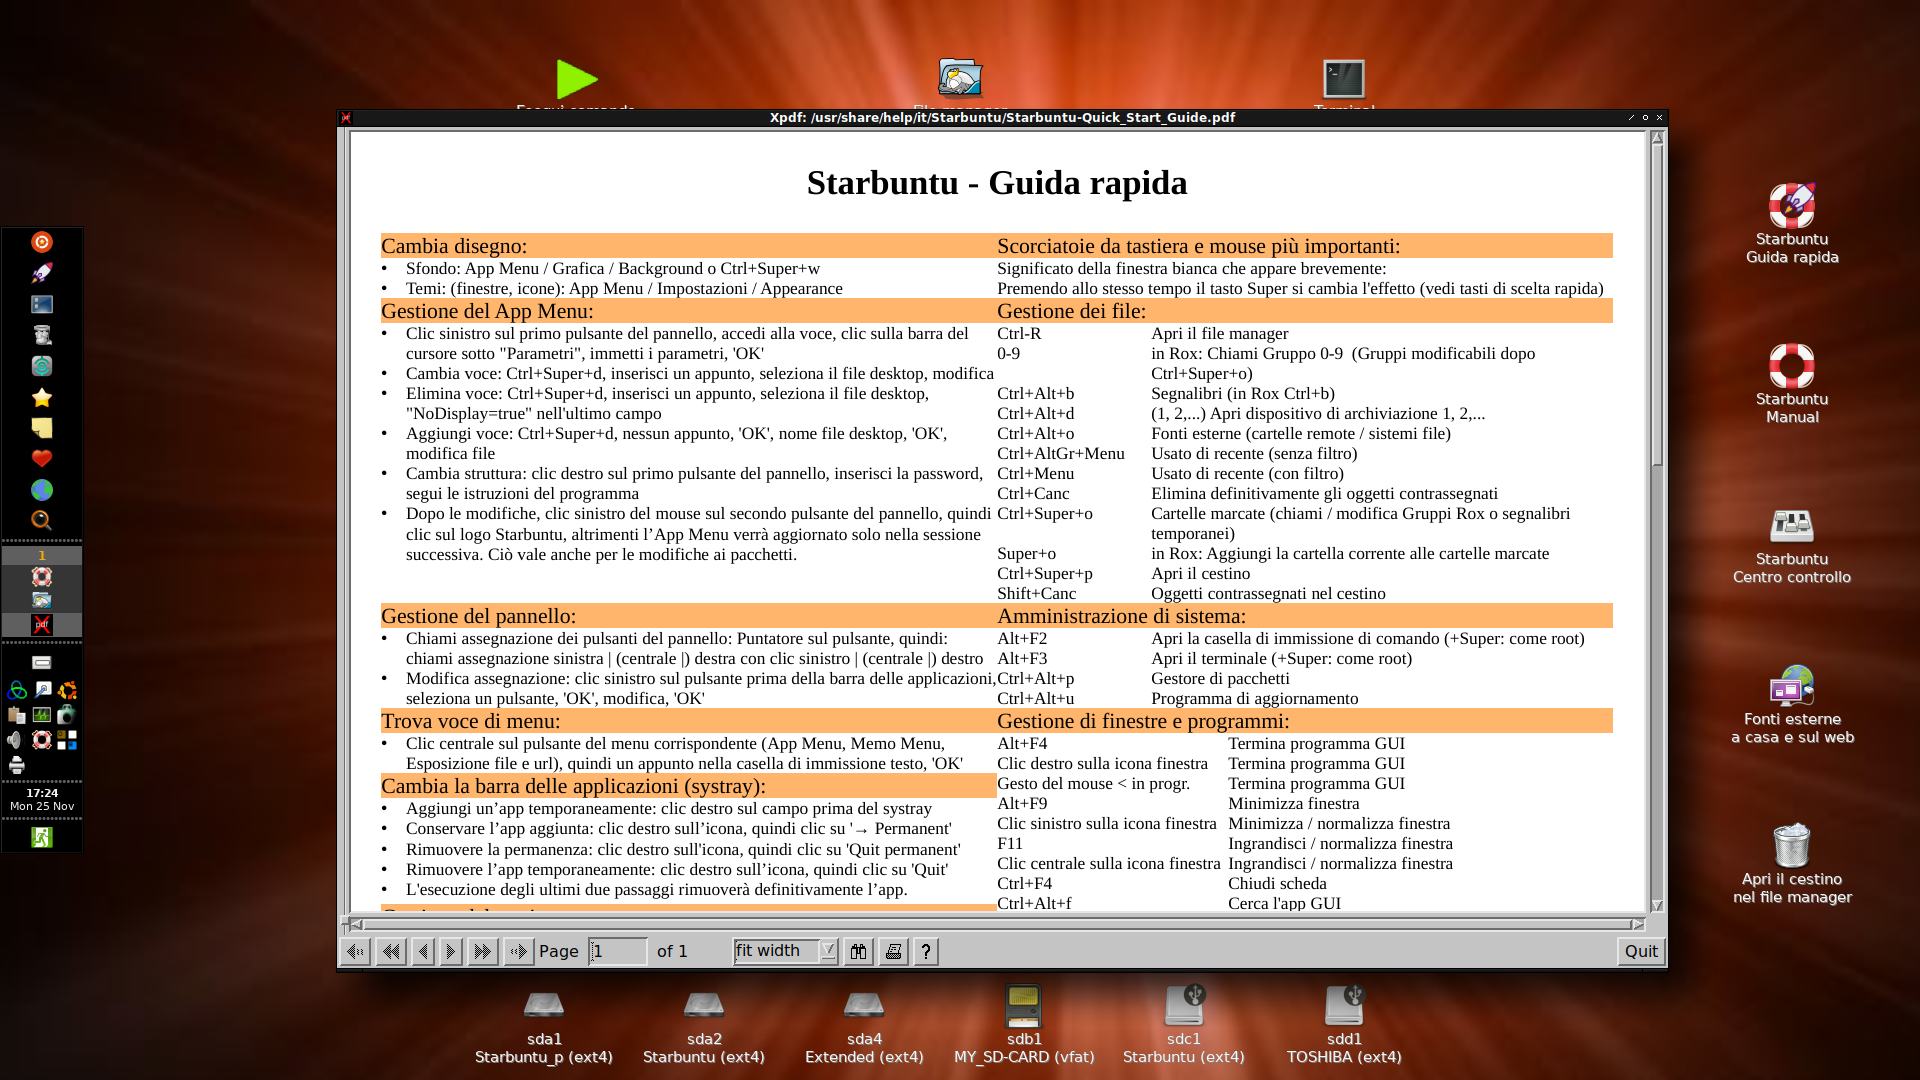The width and height of the screenshot is (1920, 1080).
Task: Jump to last page double arrow
Action: pyautogui.click(x=482, y=951)
